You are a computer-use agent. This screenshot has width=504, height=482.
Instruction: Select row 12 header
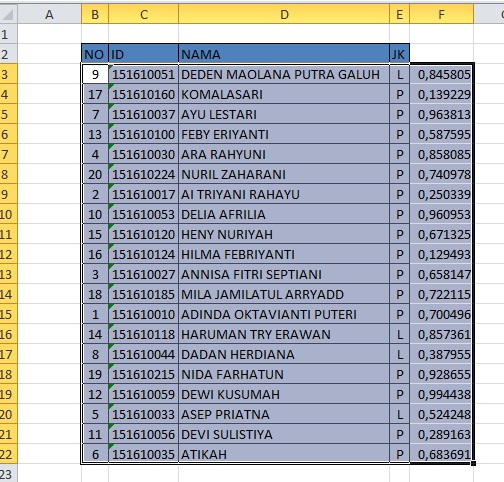(x=8, y=254)
